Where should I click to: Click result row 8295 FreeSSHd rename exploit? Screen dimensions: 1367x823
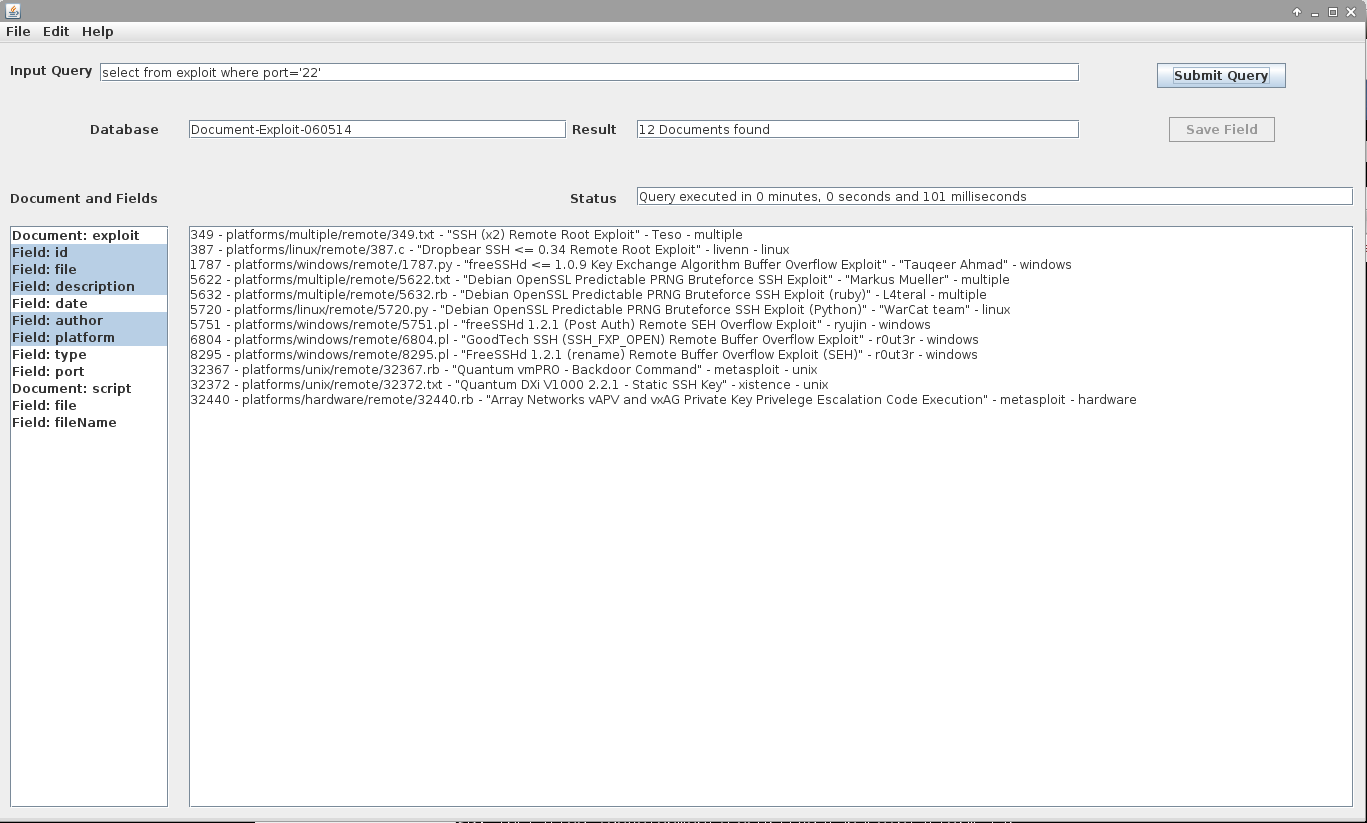pyautogui.click(x=583, y=355)
